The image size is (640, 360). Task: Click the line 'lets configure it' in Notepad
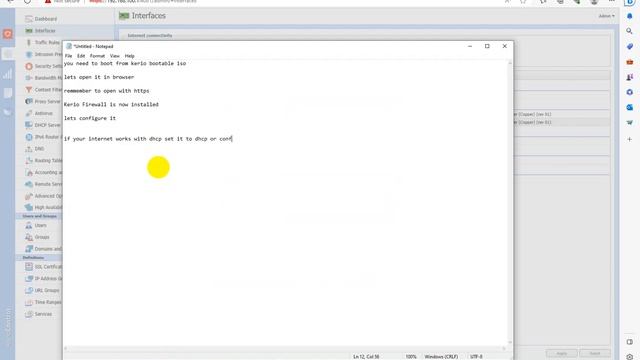coord(90,118)
